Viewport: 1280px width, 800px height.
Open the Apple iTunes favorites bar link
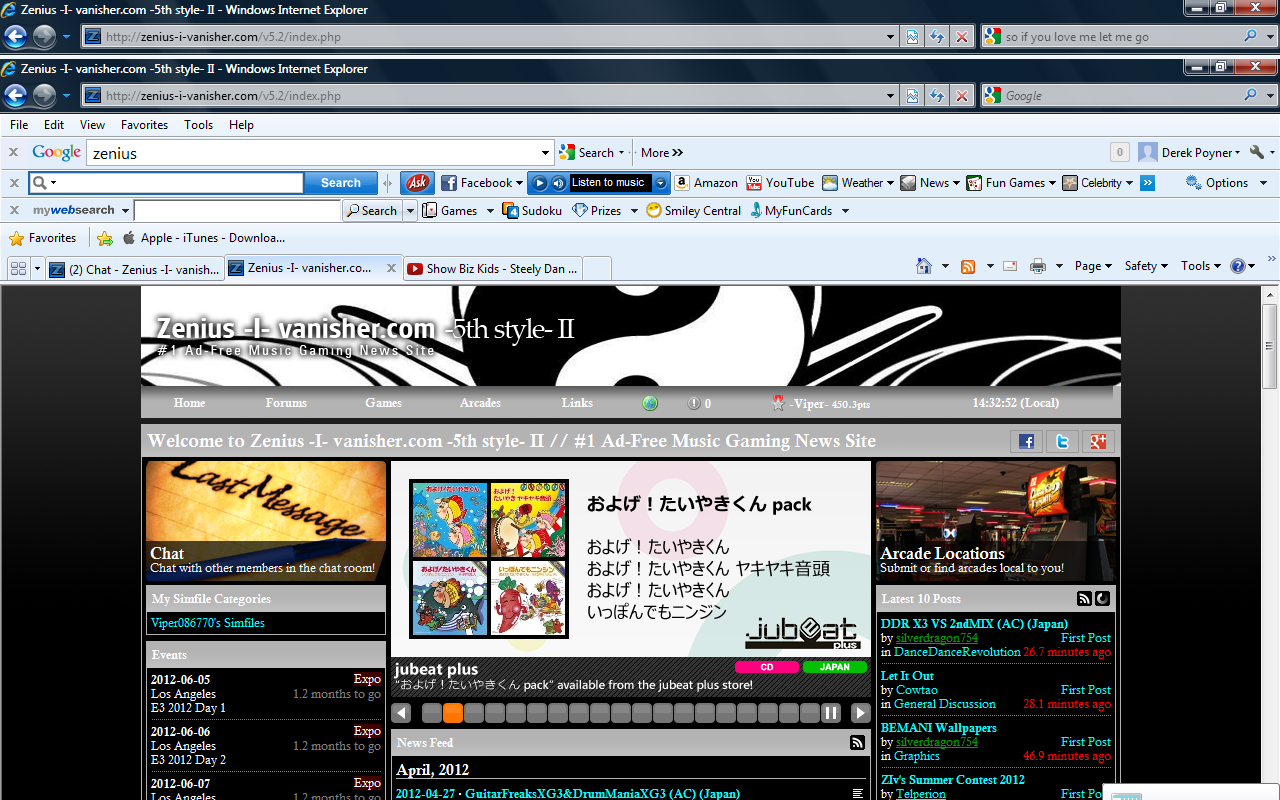pos(204,238)
